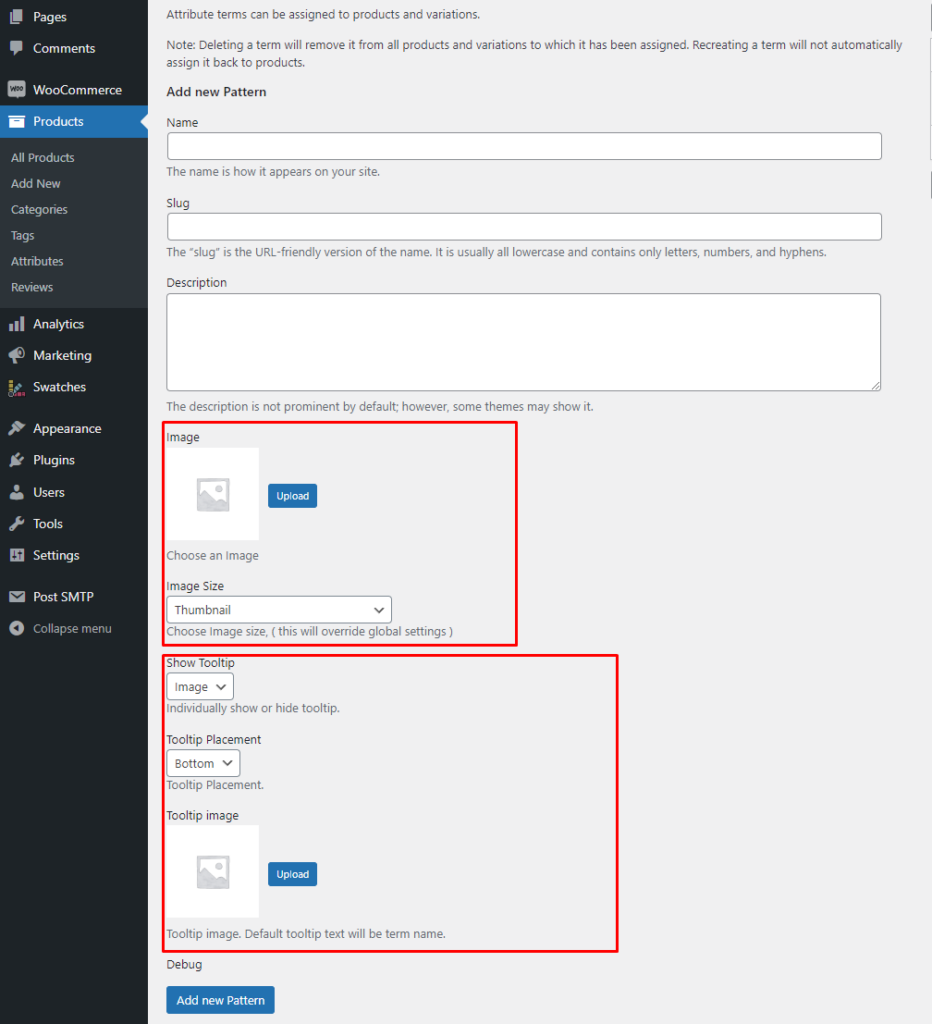Click the Products archive box icon
The height and width of the screenshot is (1024, 932).
click(x=16, y=121)
